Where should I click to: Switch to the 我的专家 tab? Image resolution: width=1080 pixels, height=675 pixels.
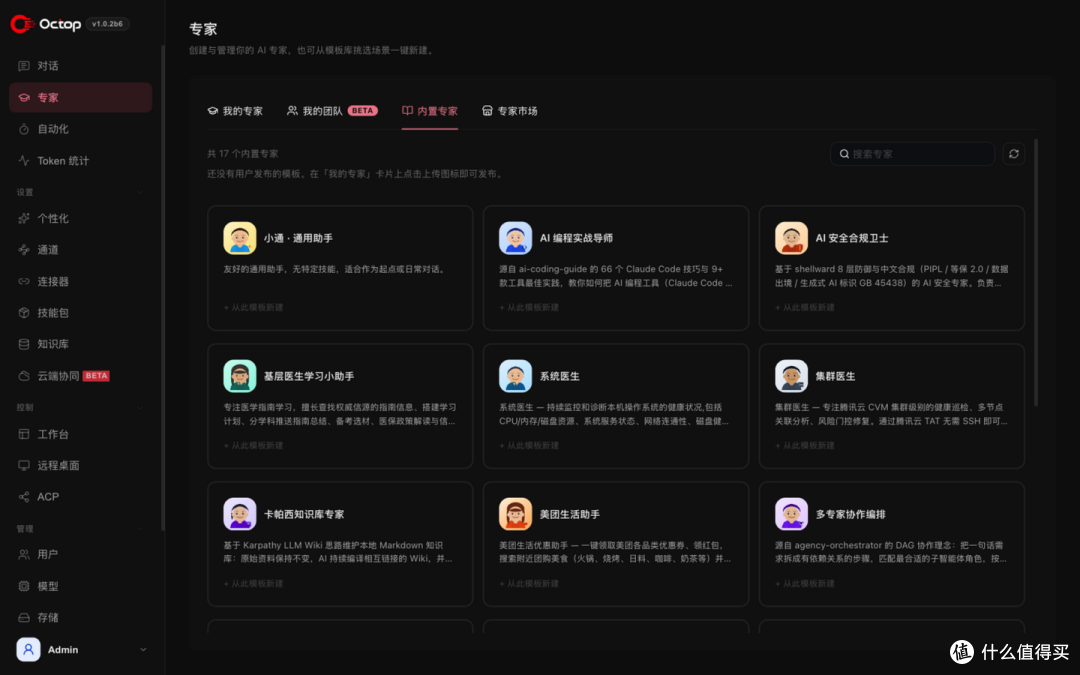click(235, 111)
